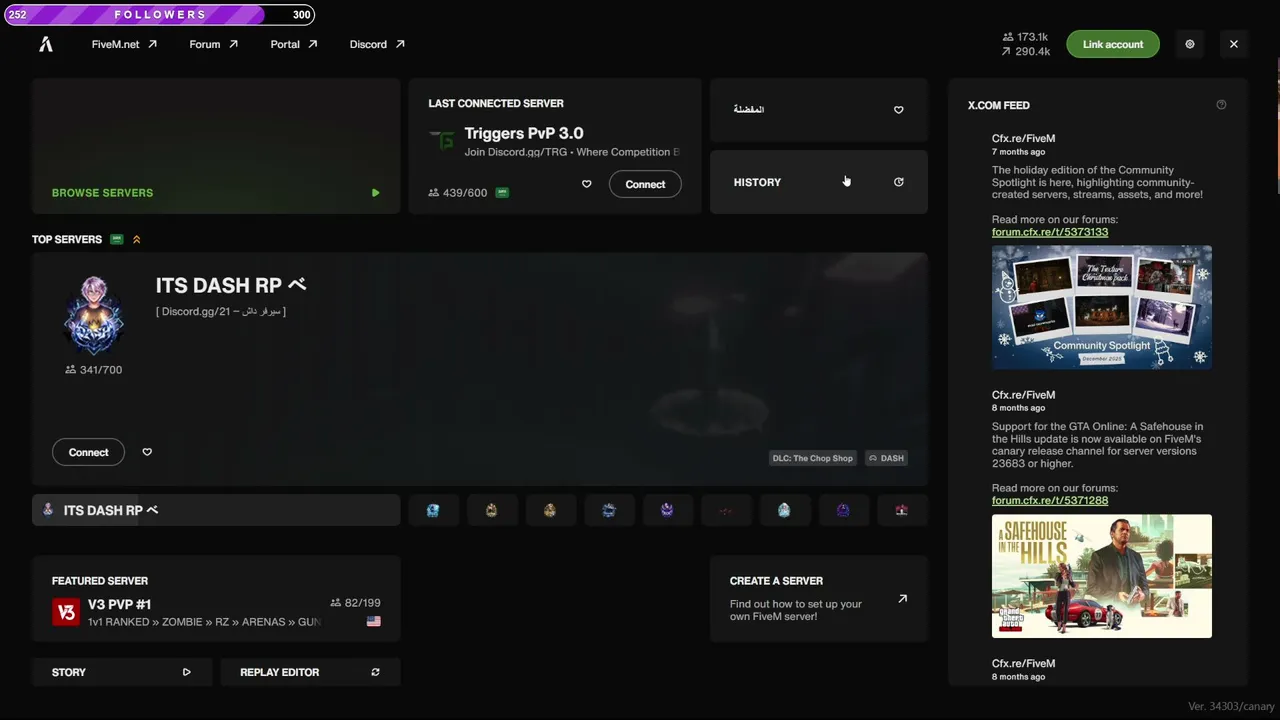1280x720 pixels.
Task: Open the forum.cfx.re/t/5371288 link
Action: coord(1050,500)
